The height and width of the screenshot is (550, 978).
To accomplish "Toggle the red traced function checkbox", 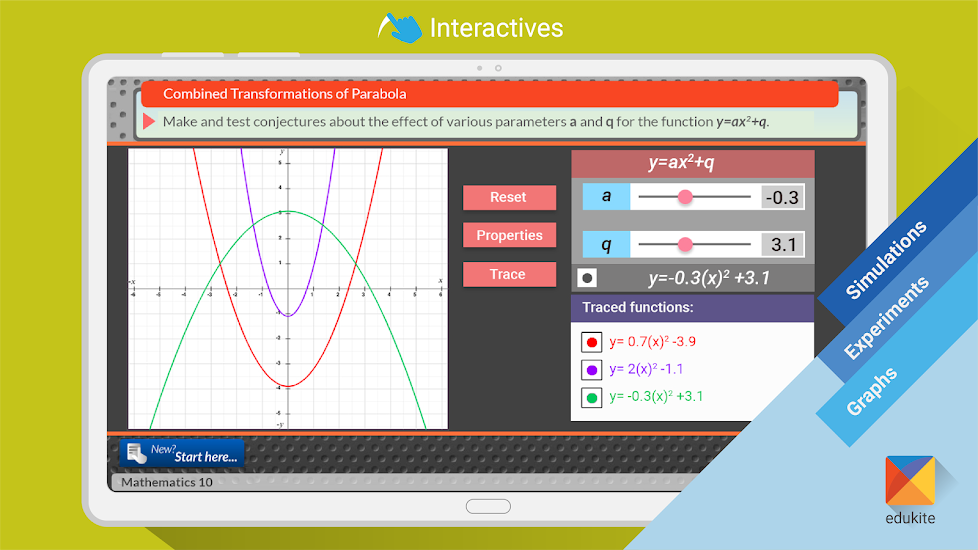I will click(592, 342).
